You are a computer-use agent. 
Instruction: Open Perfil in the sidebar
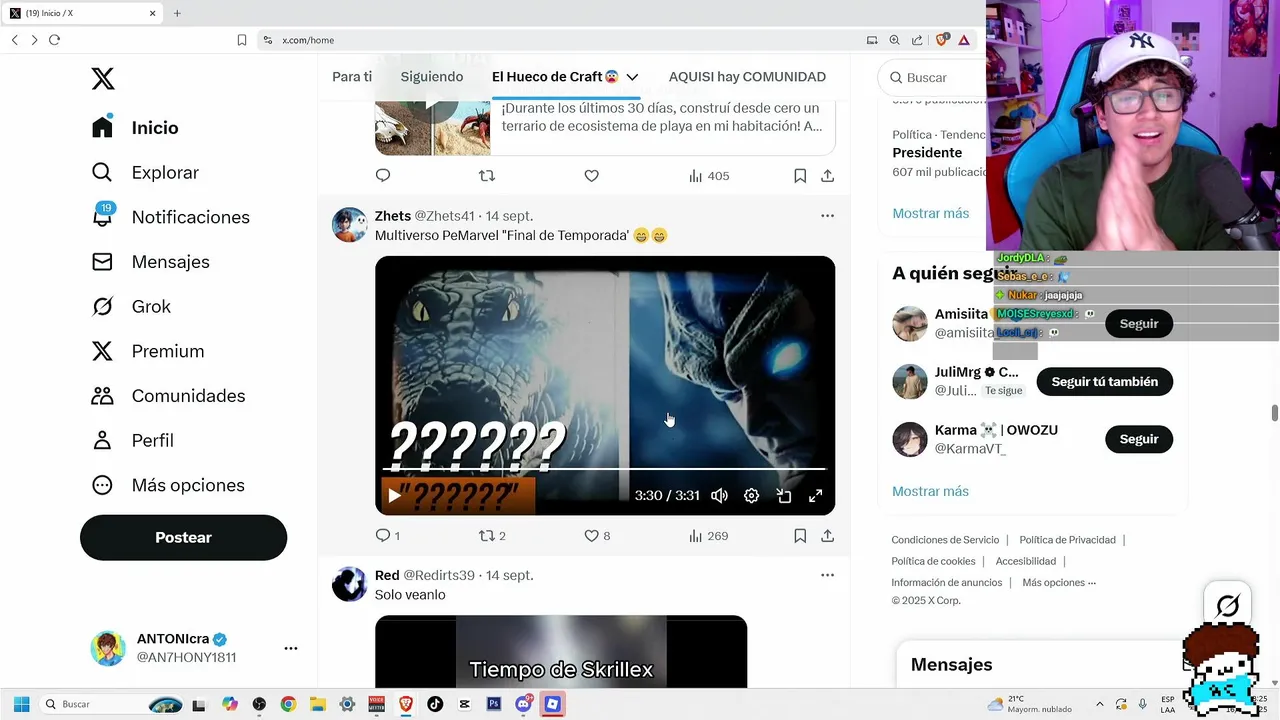tap(132, 440)
